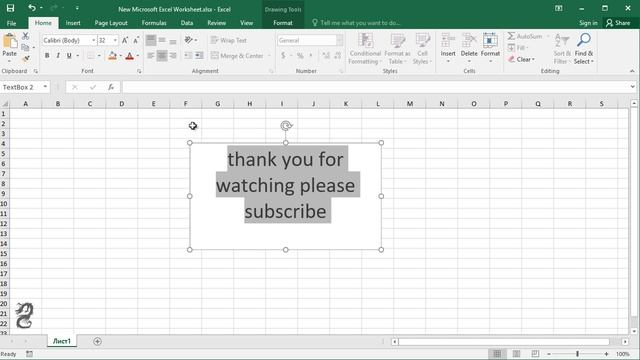Click AutoSum
Viewport: 640px width, 360px height.
point(526,36)
